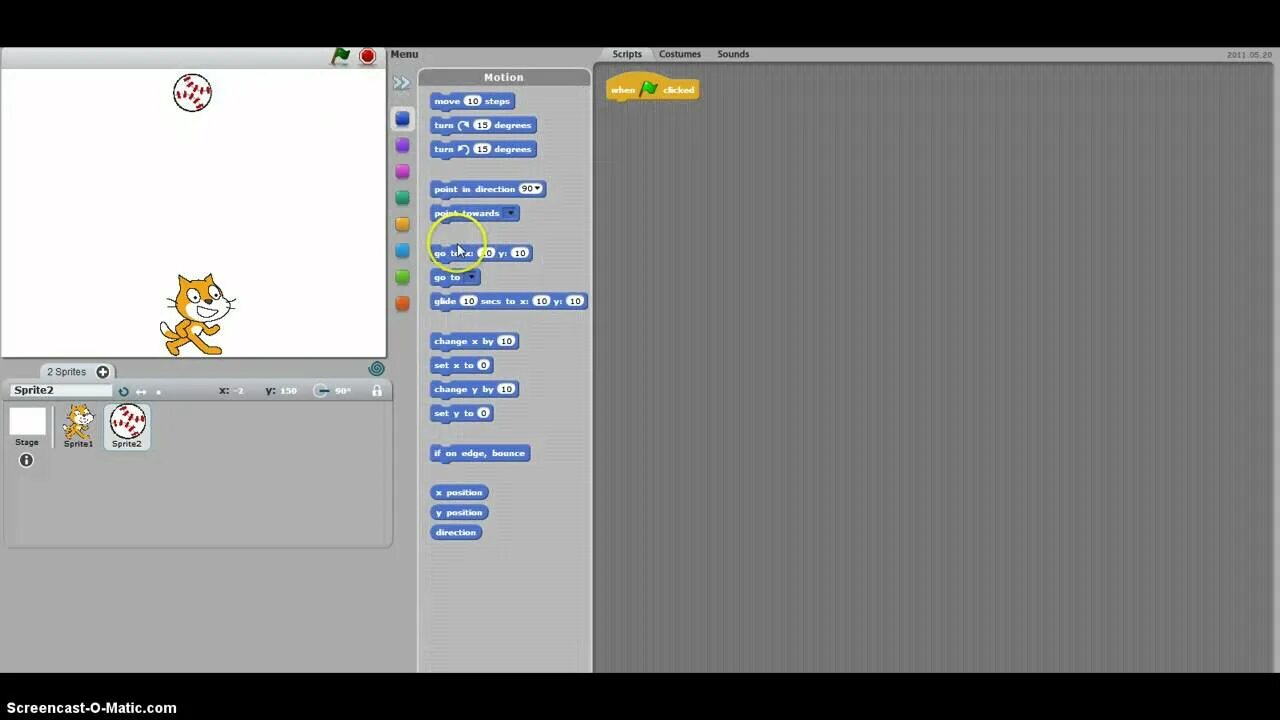This screenshot has height=720, width=1280.
Task: Switch to the Scripts tab
Action: (x=627, y=54)
